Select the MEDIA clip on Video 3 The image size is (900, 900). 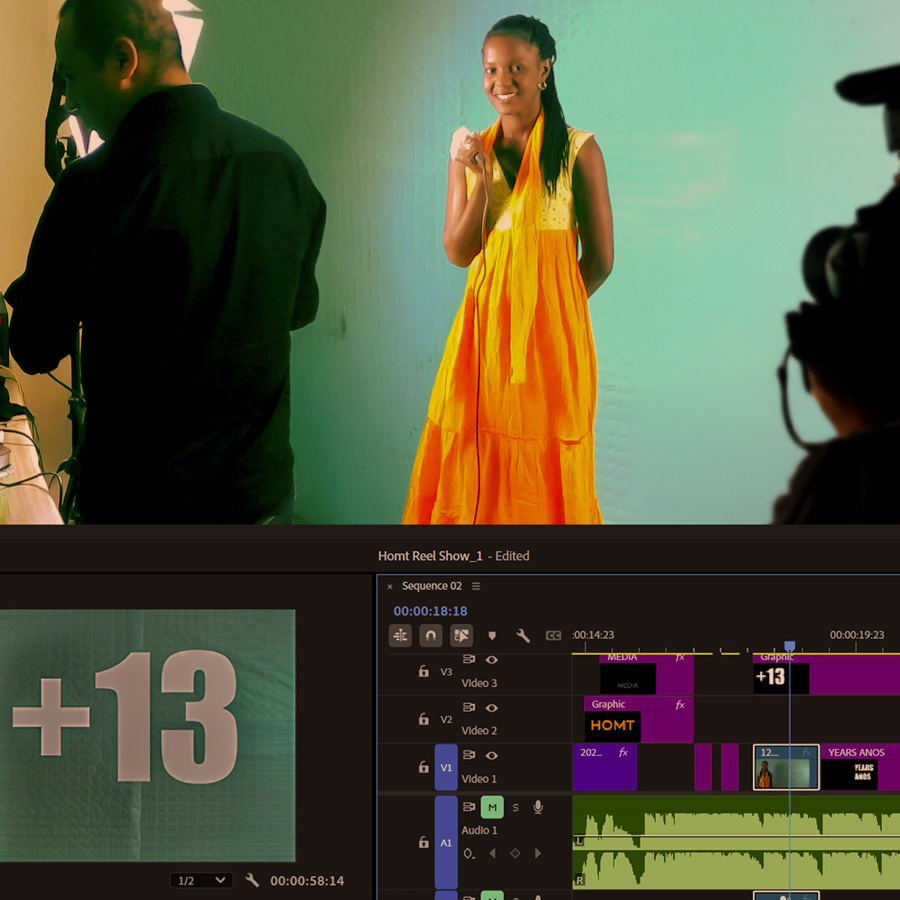click(646, 674)
